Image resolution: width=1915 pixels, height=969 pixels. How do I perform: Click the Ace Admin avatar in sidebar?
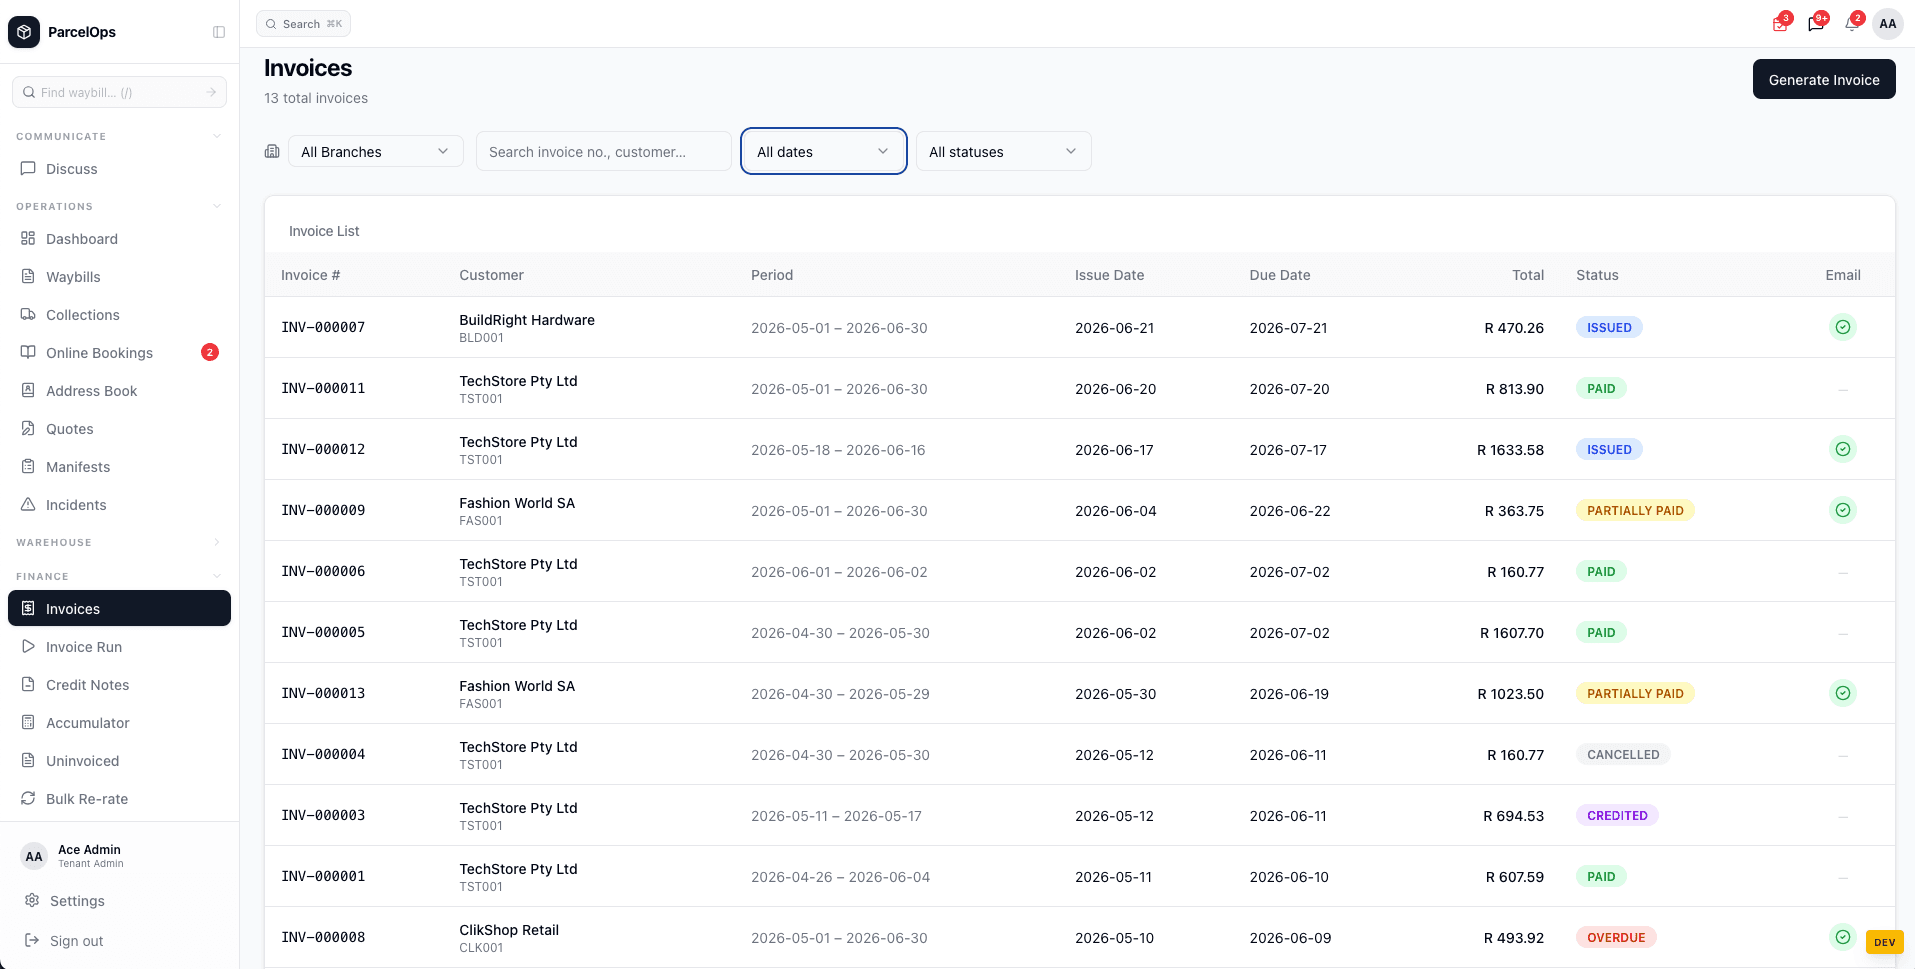click(x=34, y=856)
